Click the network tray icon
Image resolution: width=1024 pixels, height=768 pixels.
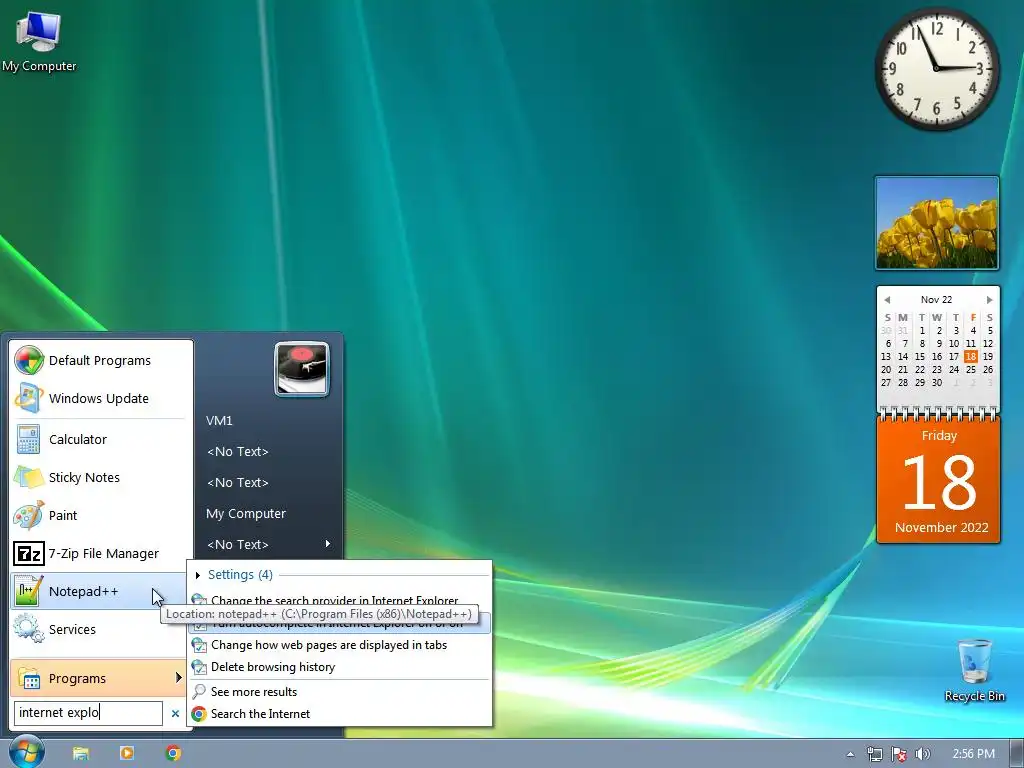click(874, 754)
